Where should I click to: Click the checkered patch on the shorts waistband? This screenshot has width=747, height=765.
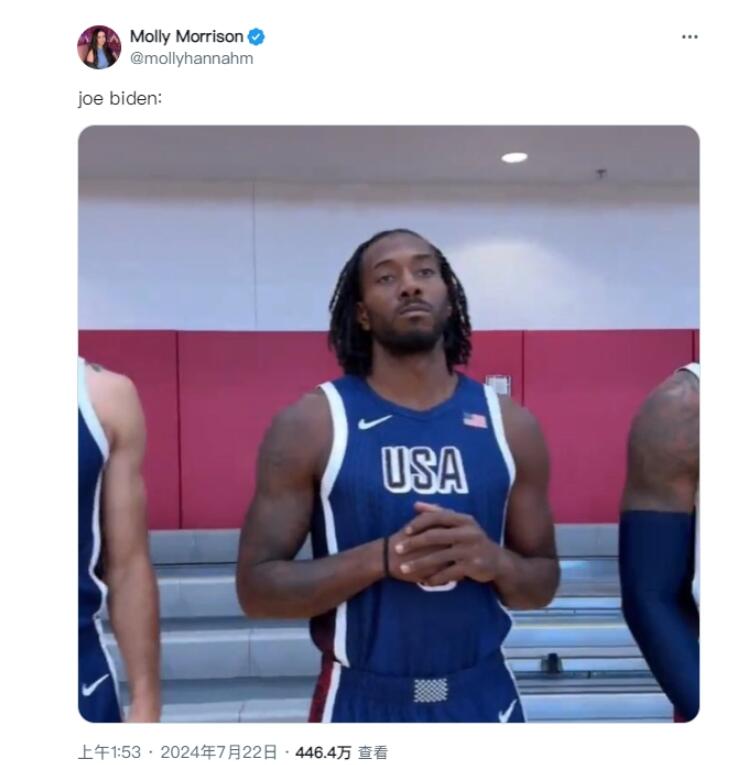click(x=430, y=690)
